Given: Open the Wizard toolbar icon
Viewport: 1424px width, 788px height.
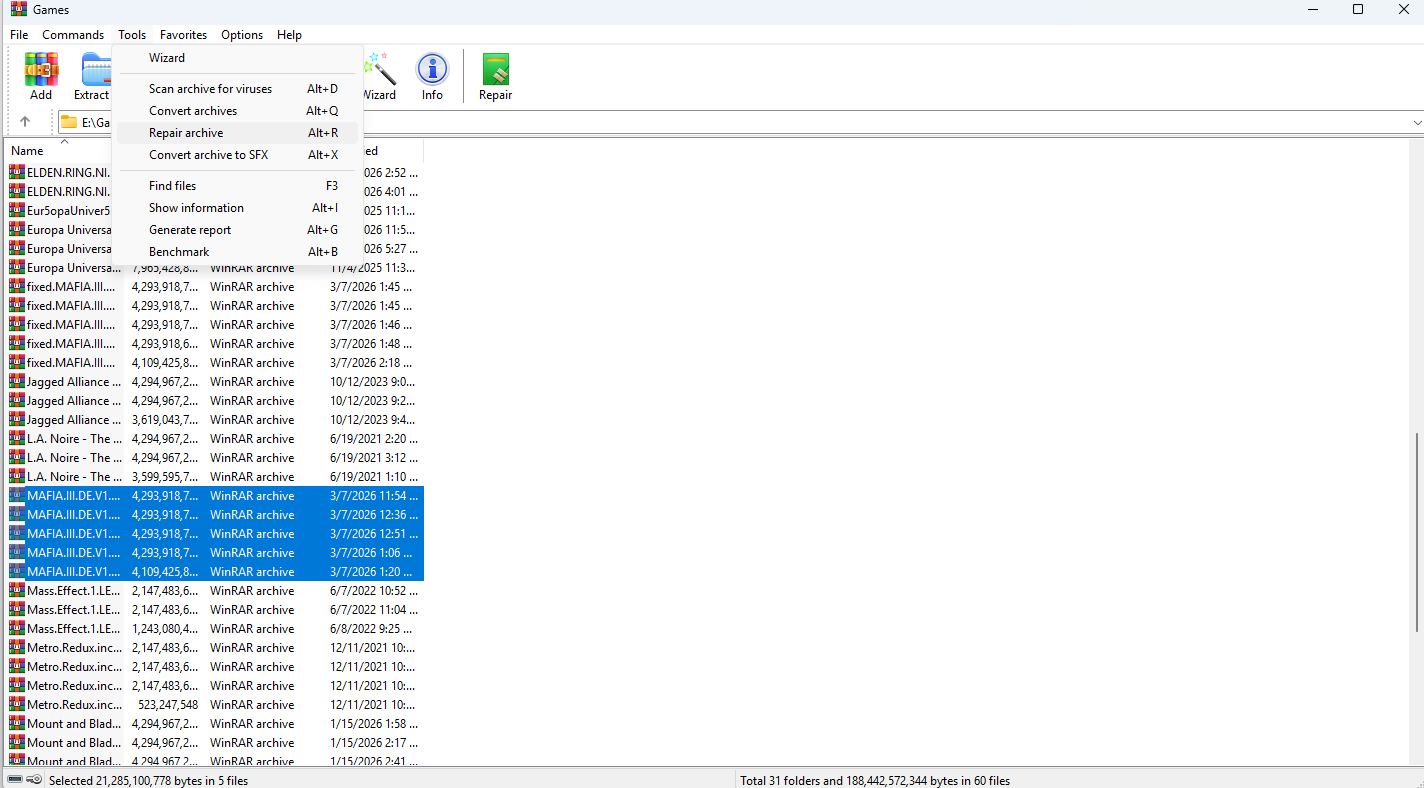Looking at the screenshot, I should [379, 70].
